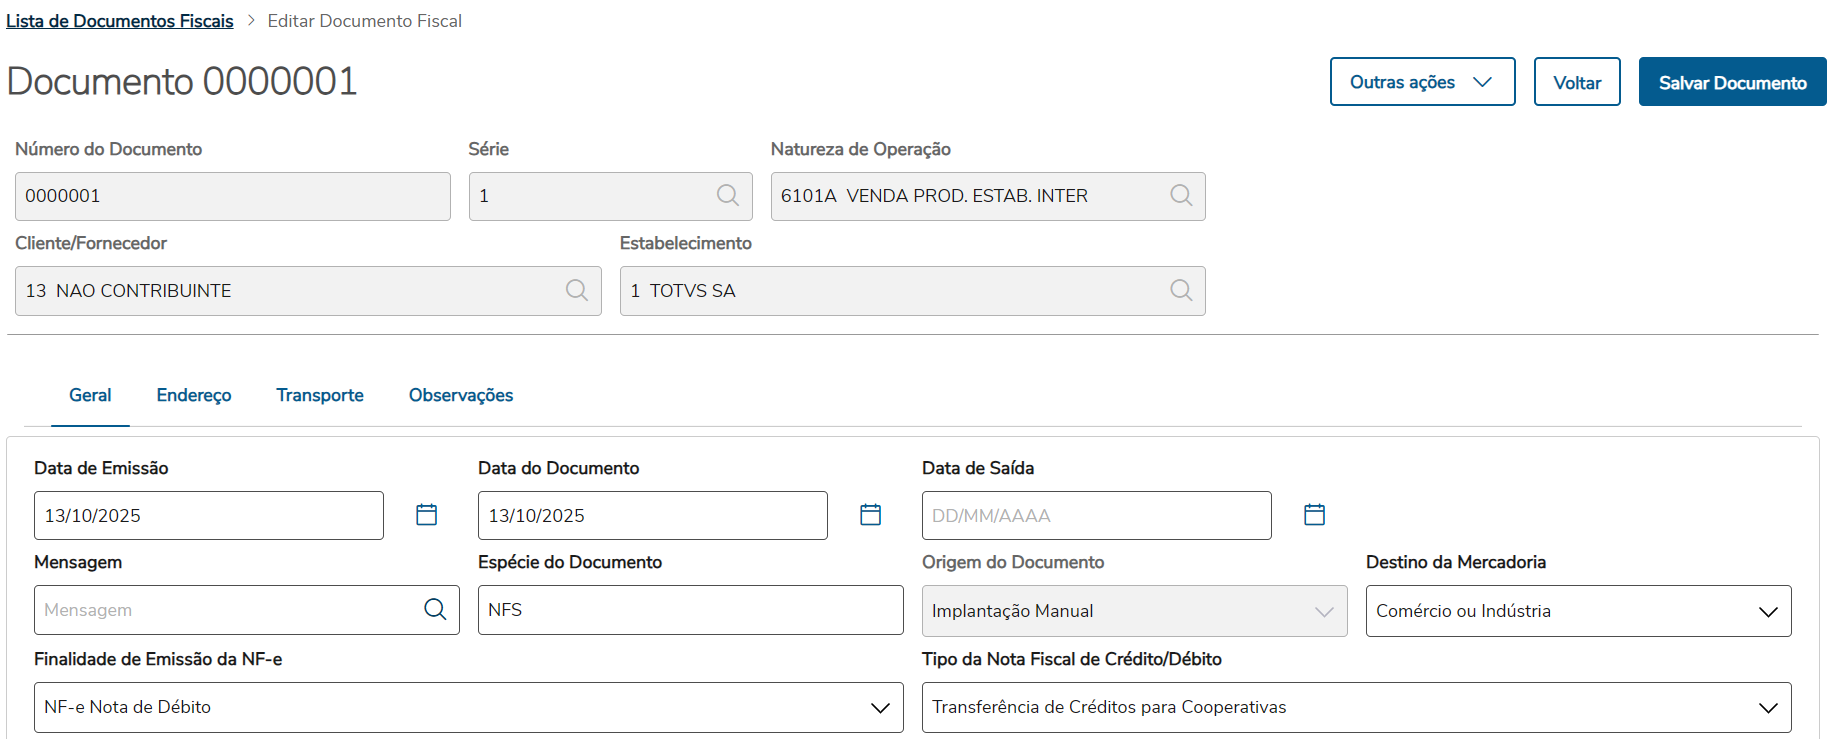Open the Transporte tab
The image size is (1832, 739).
[x=320, y=396]
